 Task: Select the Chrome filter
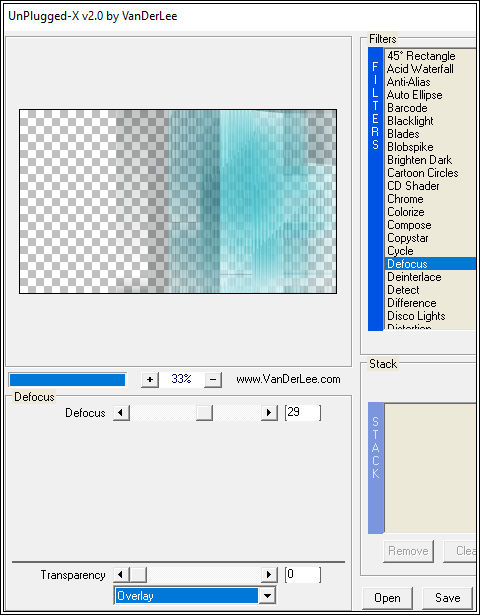coord(405,199)
